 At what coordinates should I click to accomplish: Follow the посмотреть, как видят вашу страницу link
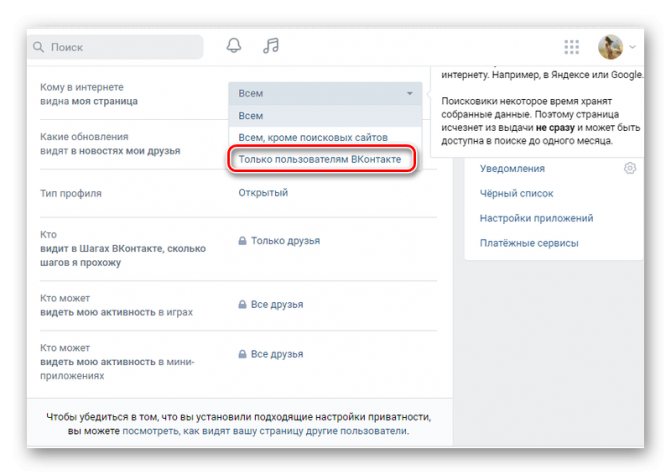(x=265, y=430)
